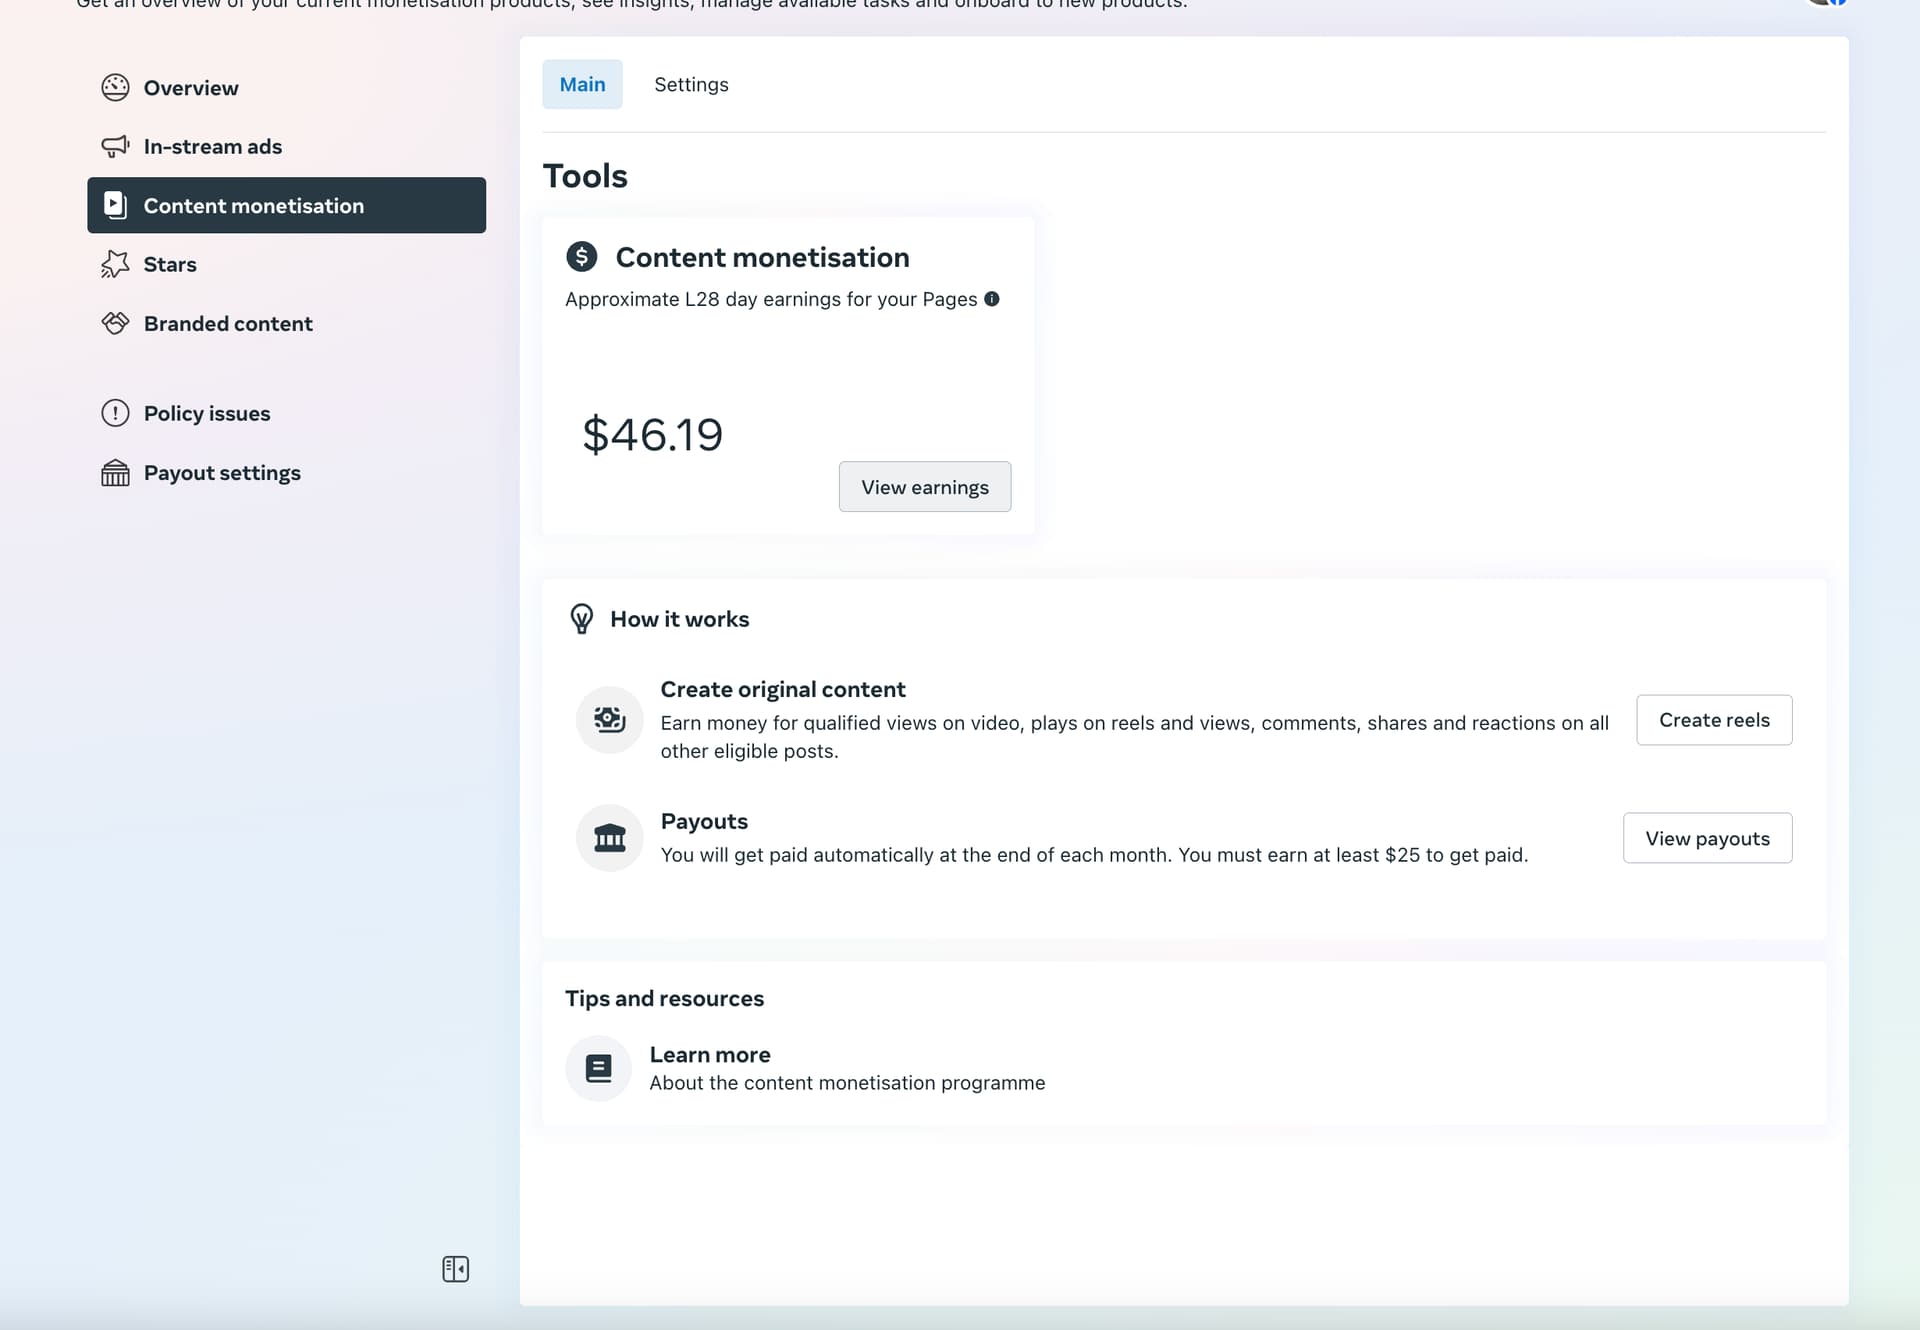This screenshot has width=1920, height=1330.
Task: Click the Branded content handshake icon
Action: tap(115, 323)
